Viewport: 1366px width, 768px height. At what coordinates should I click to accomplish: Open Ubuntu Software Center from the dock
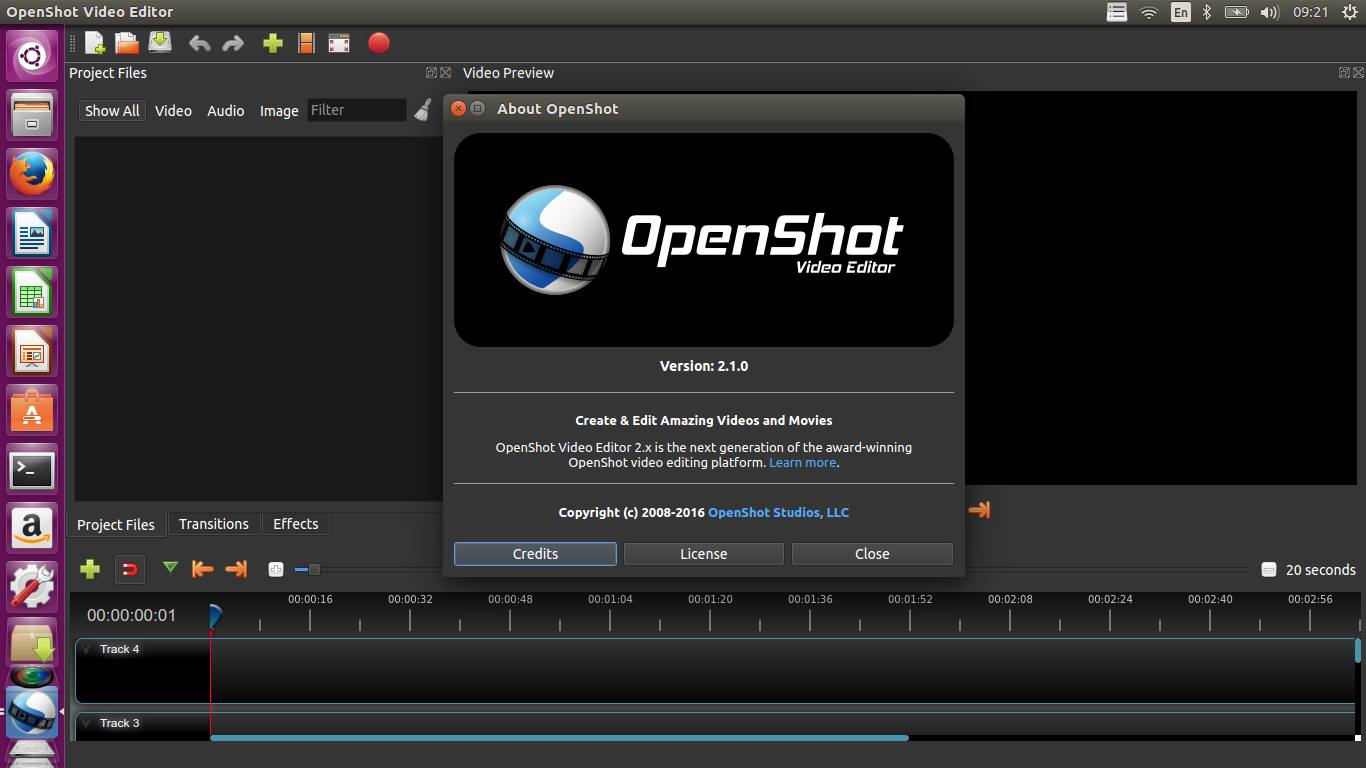32,410
